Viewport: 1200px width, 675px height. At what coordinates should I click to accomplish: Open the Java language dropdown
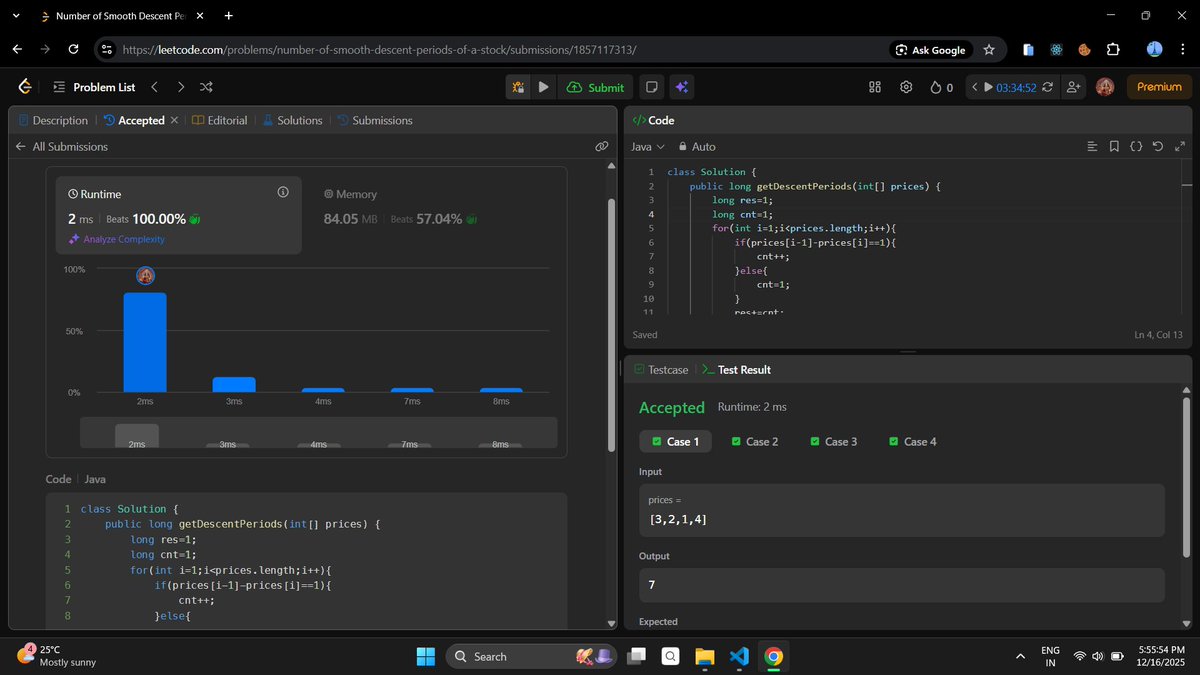648,146
